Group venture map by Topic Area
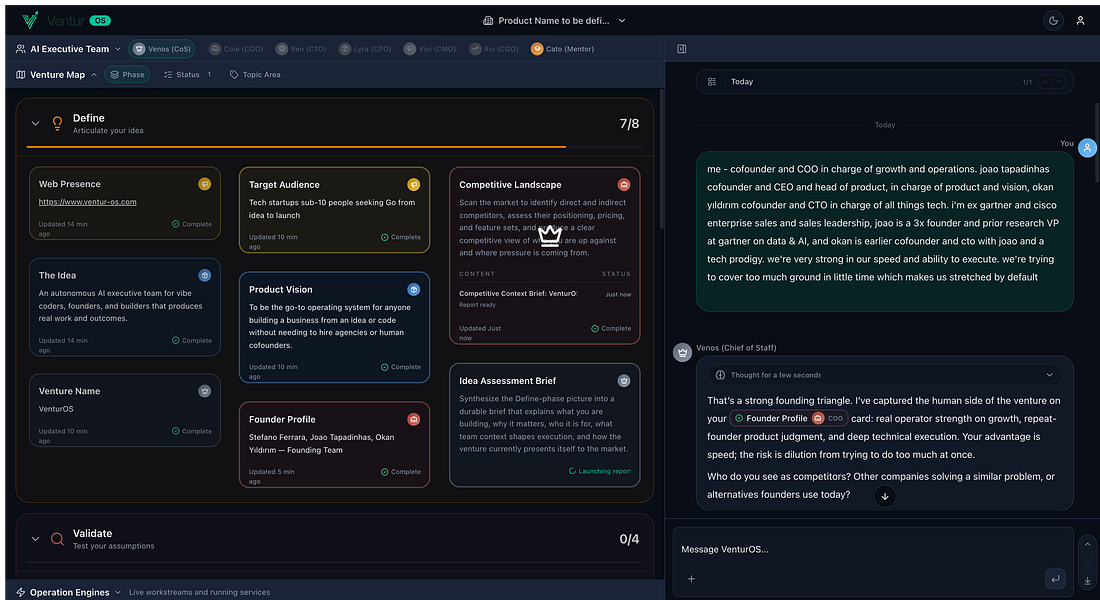 click(255, 74)
